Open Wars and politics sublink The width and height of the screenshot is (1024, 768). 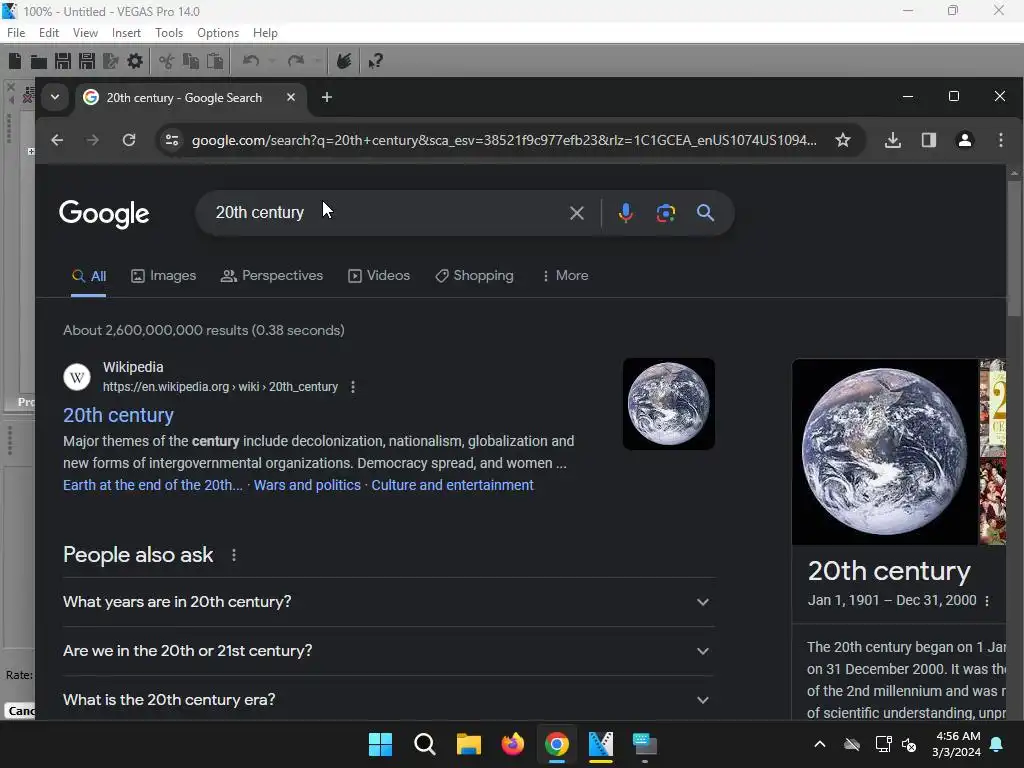pyautogui.click(x=307, y=485)
